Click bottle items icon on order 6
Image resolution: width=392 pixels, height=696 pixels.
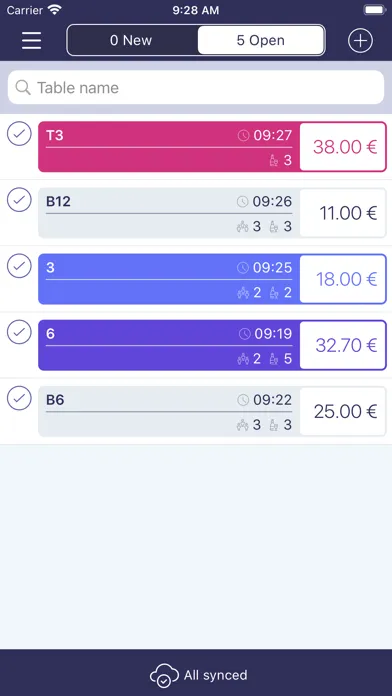(274, 359)
